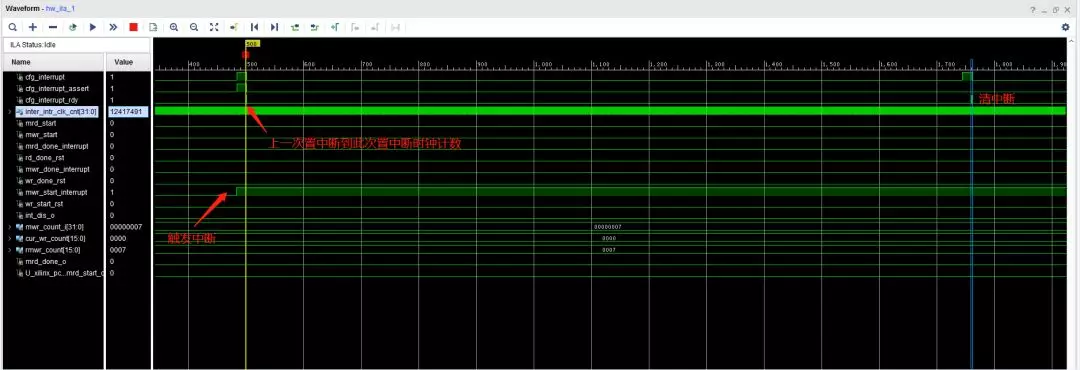Zoom in on the waveform
The image size is (1080, 370).
click(x=174, y=27)
